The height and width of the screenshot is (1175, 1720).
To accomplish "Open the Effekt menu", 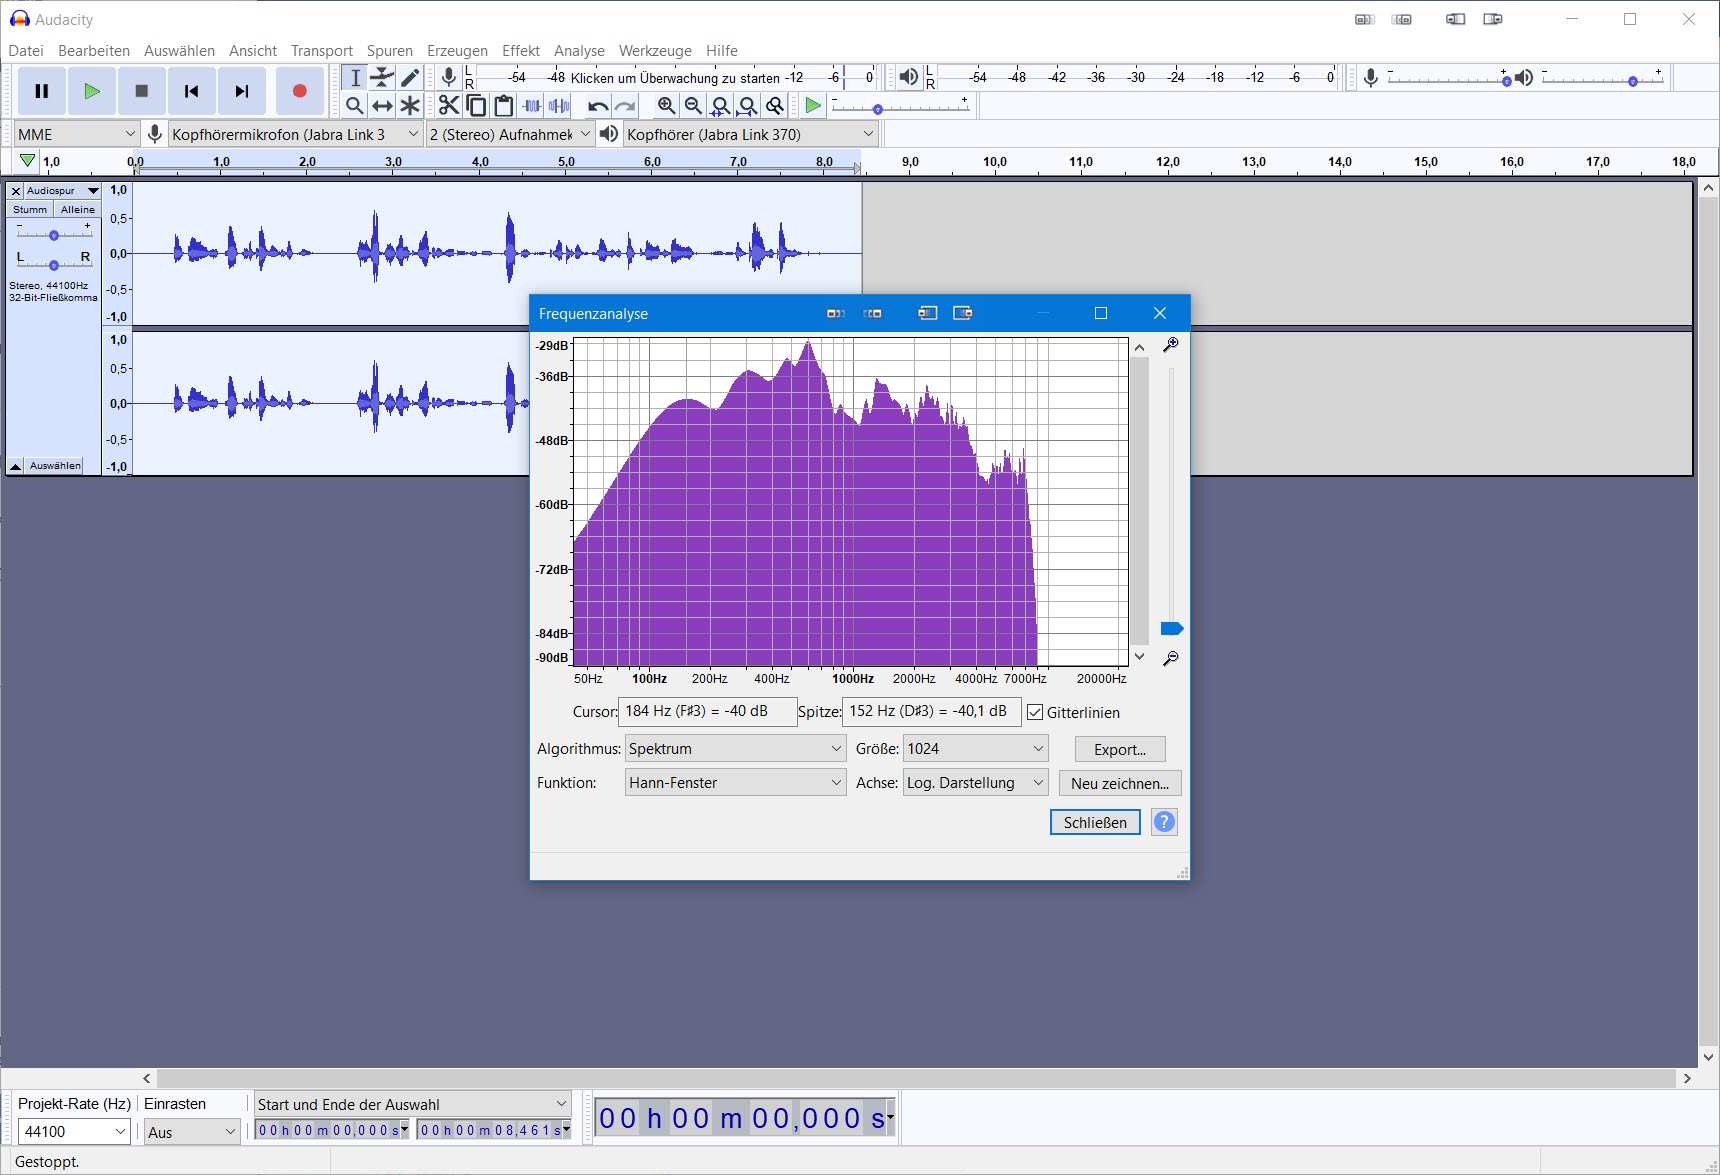I will coord(521,51).
